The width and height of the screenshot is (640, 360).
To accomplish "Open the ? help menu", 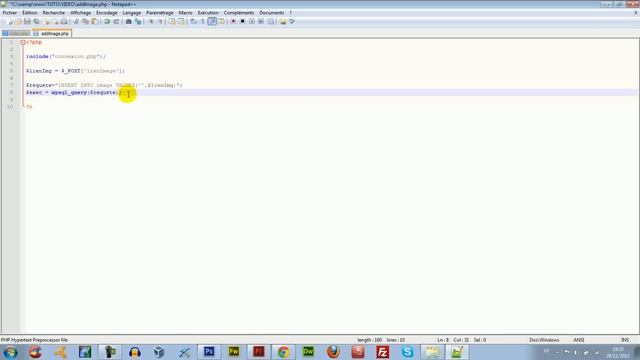I will click(x=291, y=13).
